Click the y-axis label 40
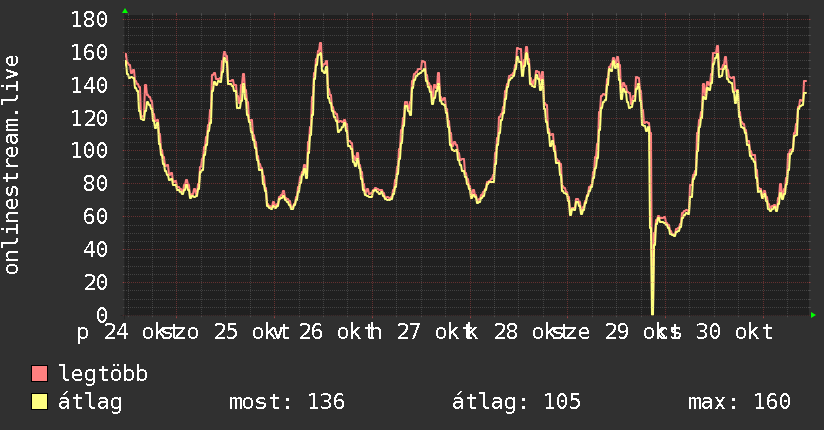This screenshot has height=430, width=824. click(x=96, y=249)
